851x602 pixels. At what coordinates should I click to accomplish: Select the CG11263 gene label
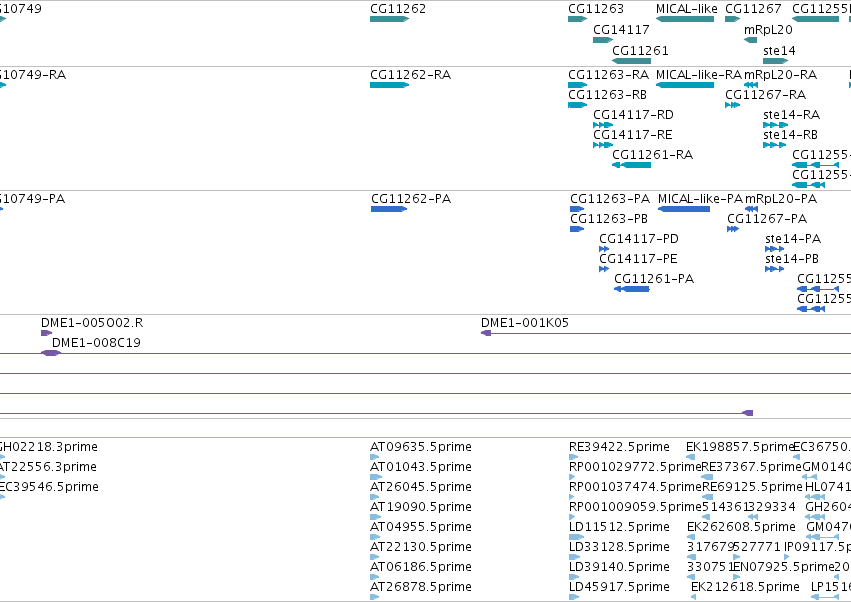[x=596, y=9]
